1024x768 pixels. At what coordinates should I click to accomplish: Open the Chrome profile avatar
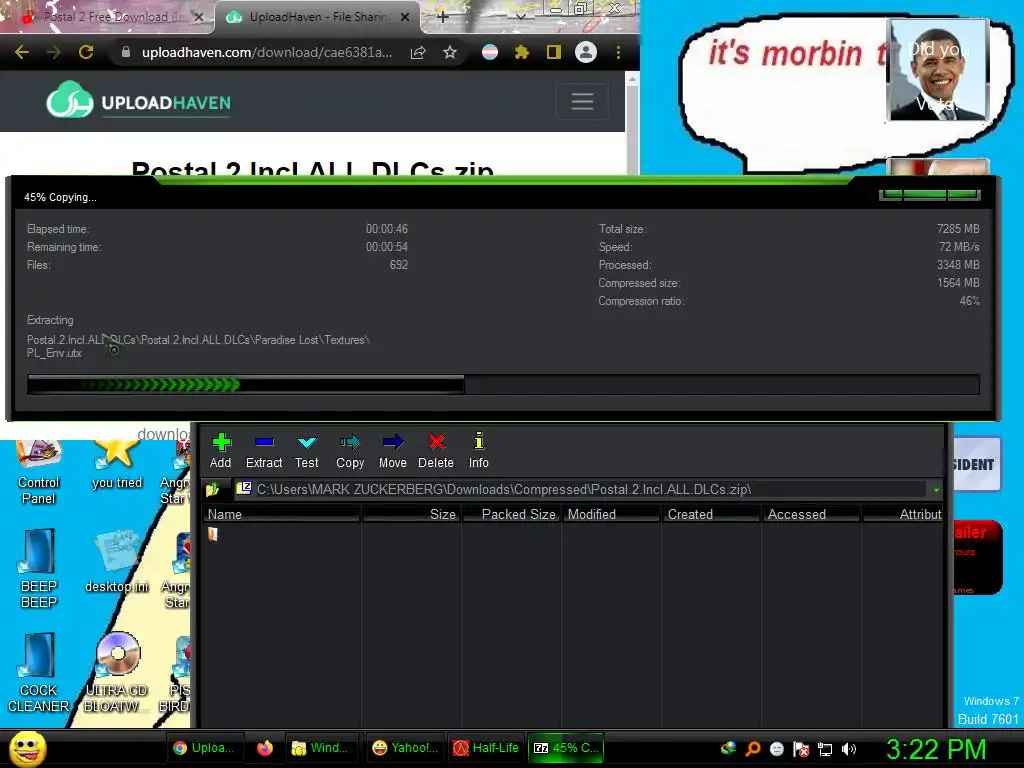(x=586, y=52)
